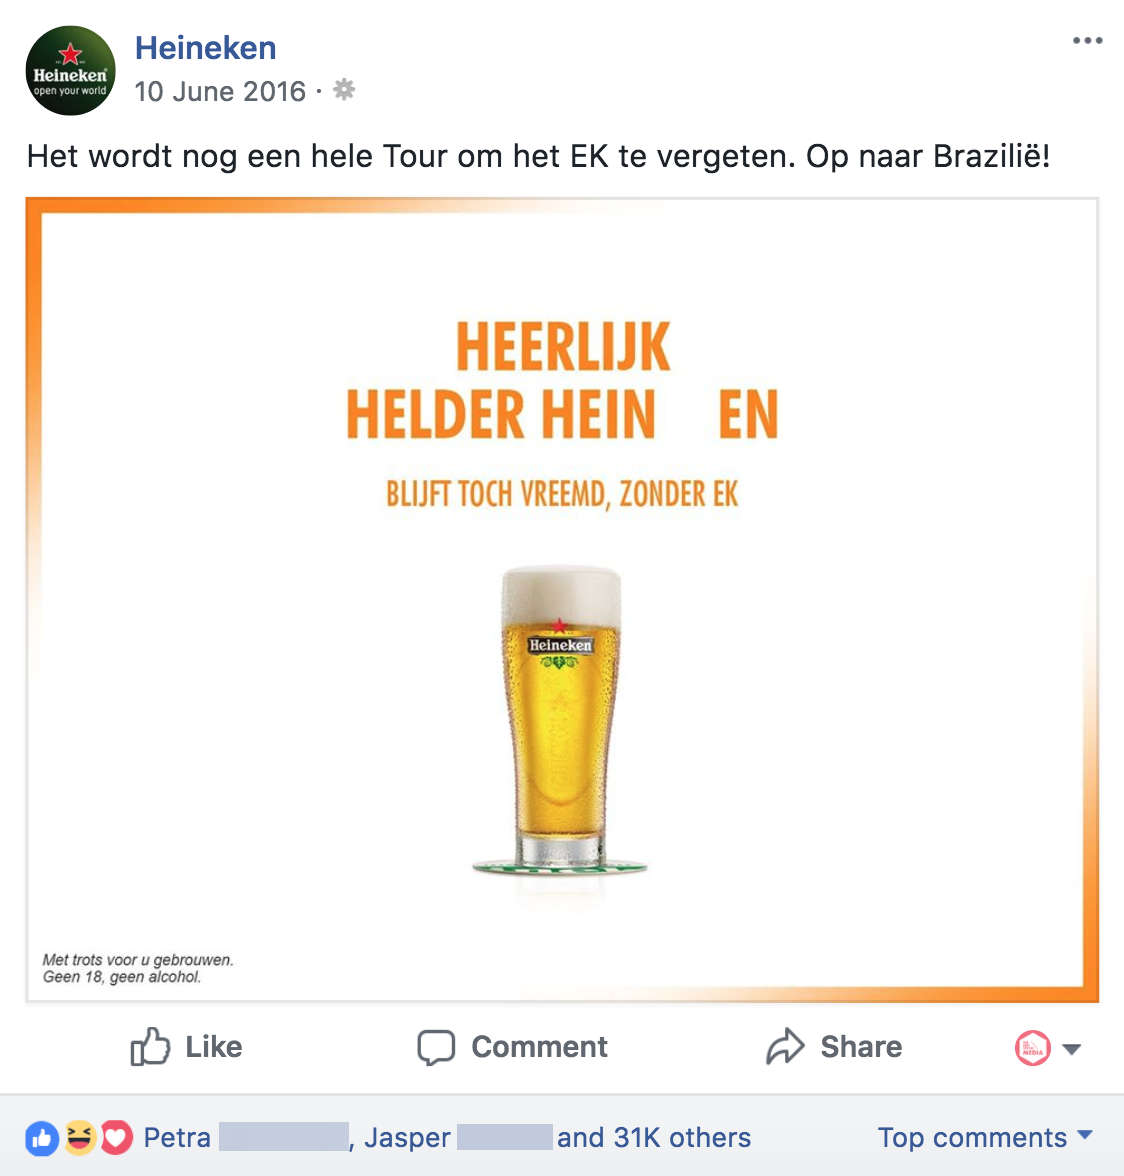Click the Like button text
1124x1176 pixels.
tap(214, 1047)
